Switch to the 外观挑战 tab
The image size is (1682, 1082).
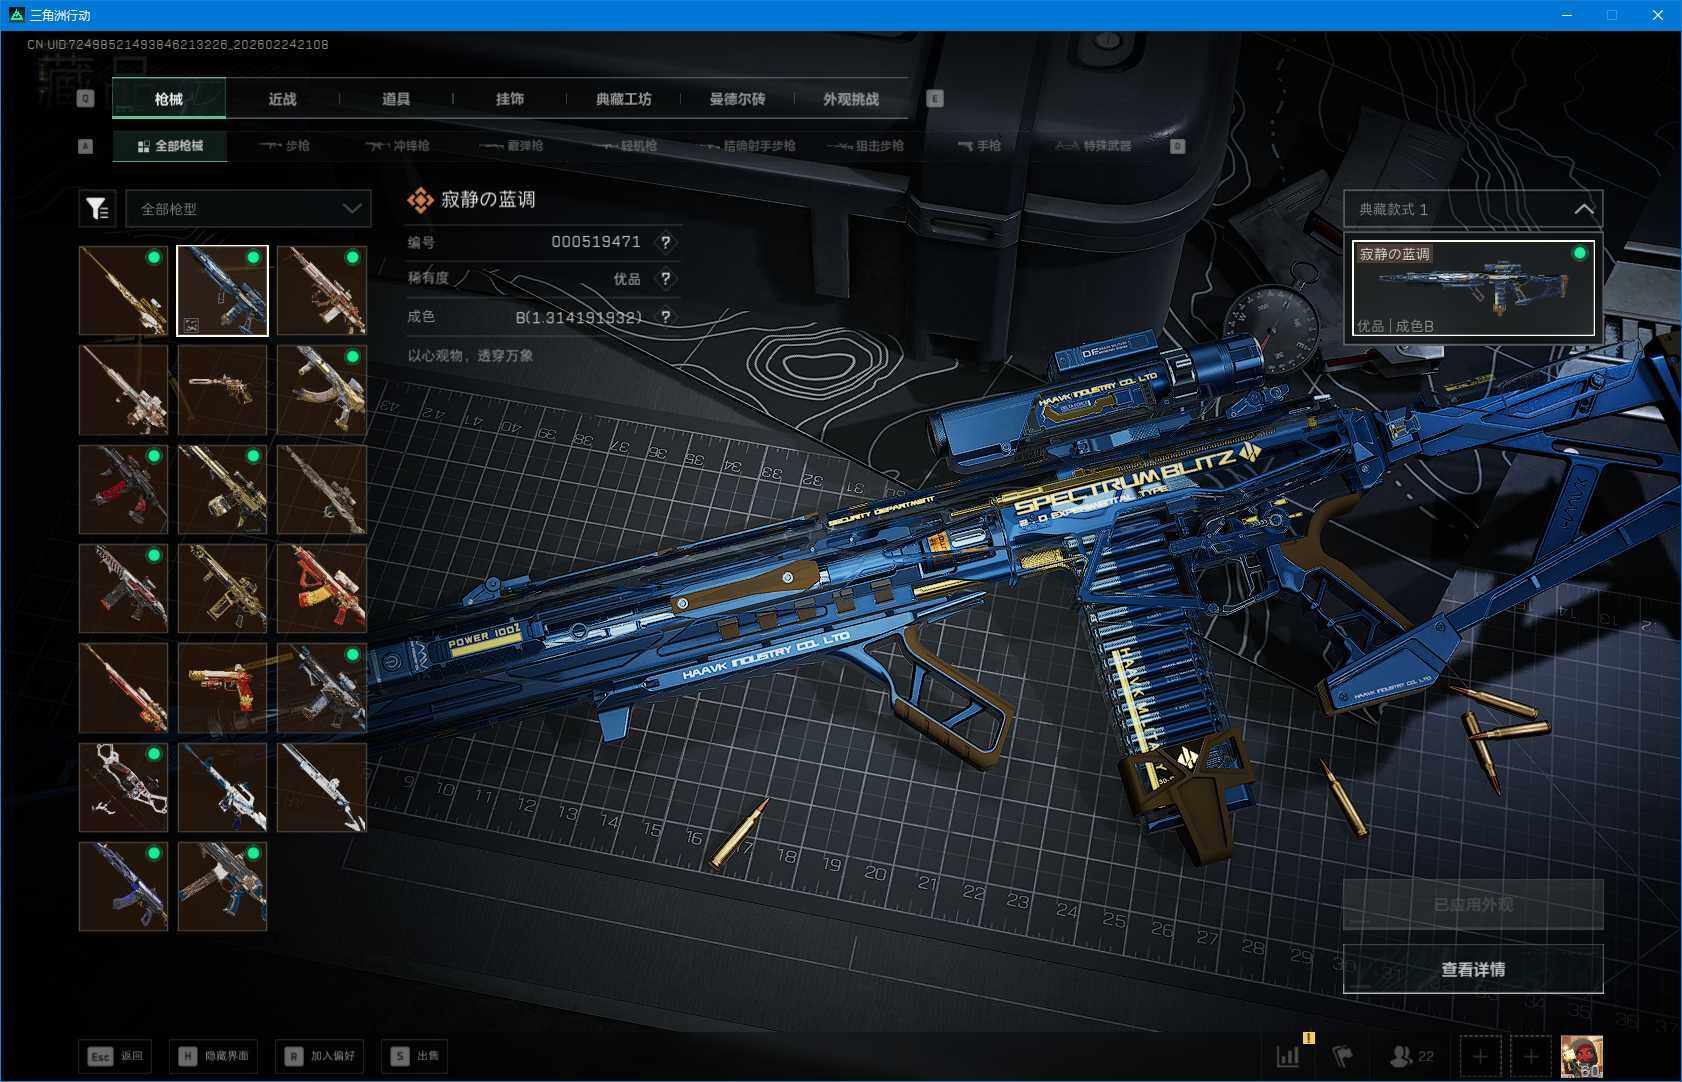[x=851, y=99]
